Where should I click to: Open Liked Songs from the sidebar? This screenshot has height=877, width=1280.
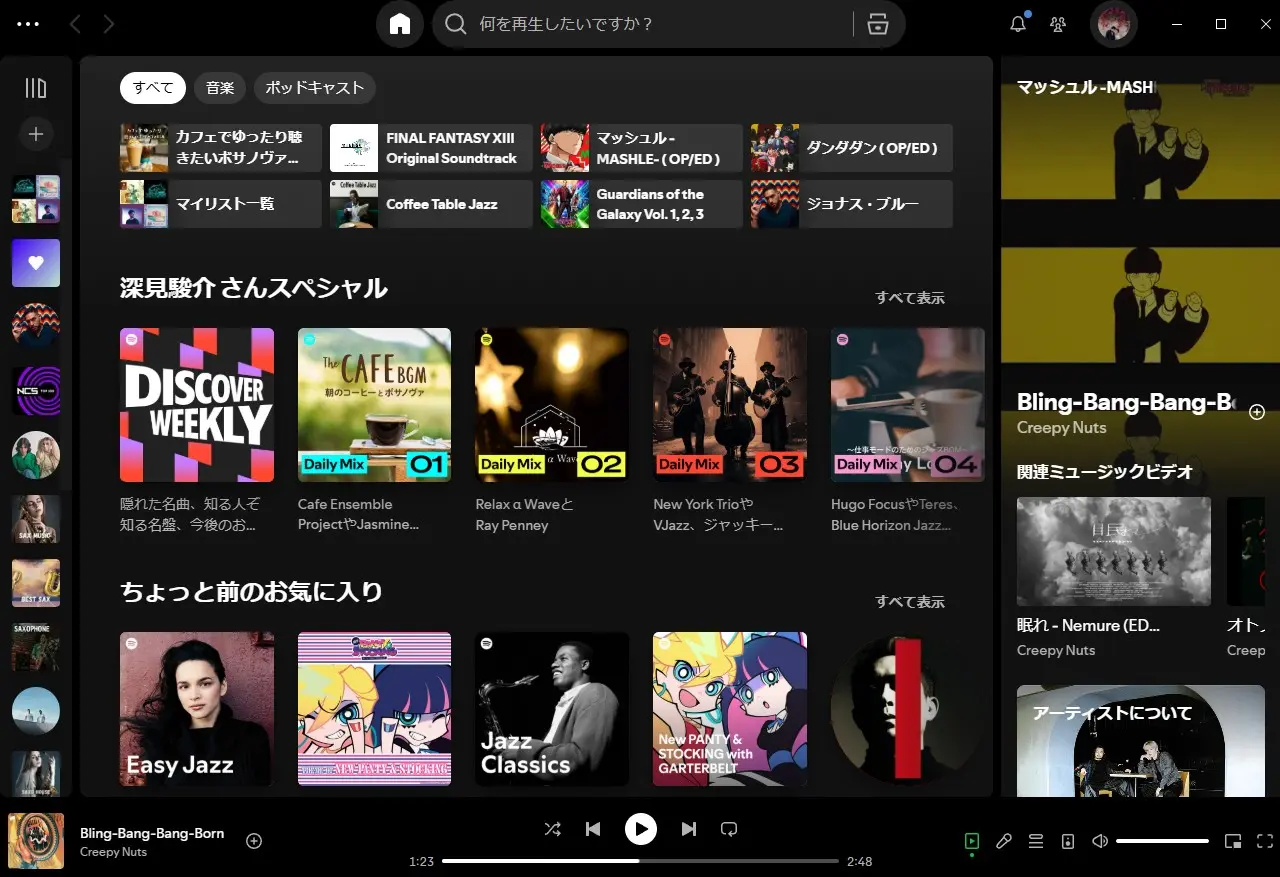point(36,262)
